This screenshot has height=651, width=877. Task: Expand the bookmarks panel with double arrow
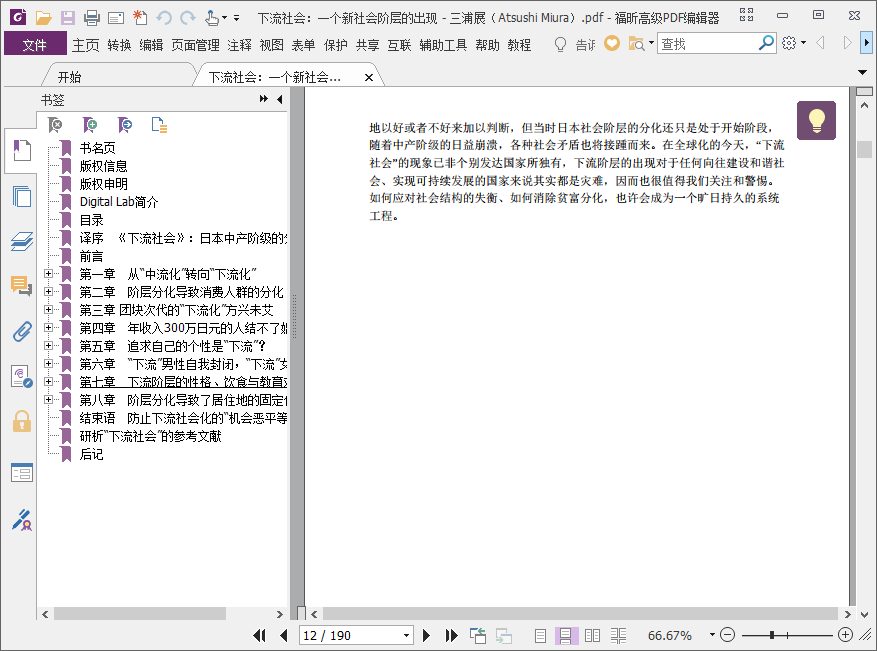pyautogui.click(x=263, y=99)
